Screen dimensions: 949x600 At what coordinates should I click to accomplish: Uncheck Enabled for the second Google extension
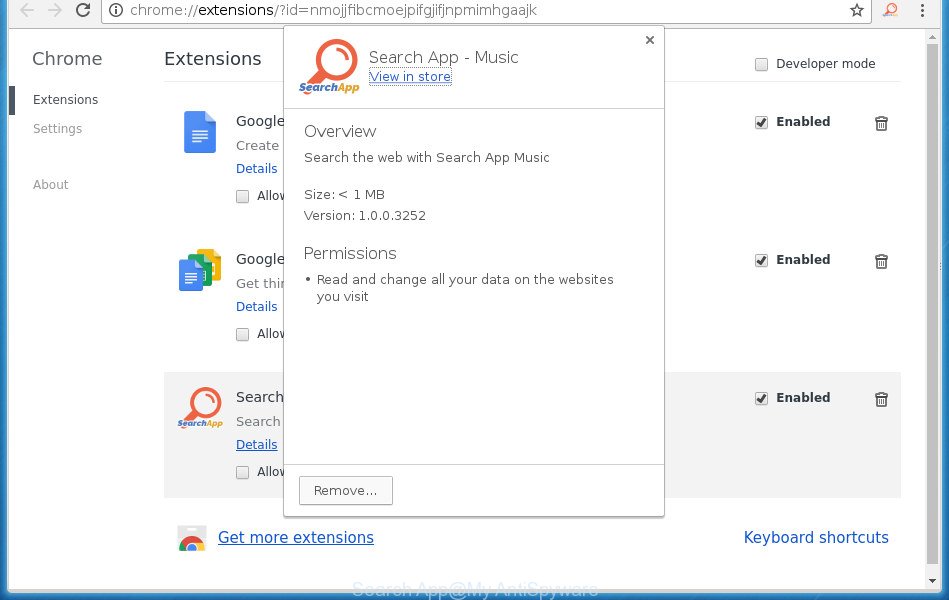point(761,260)
